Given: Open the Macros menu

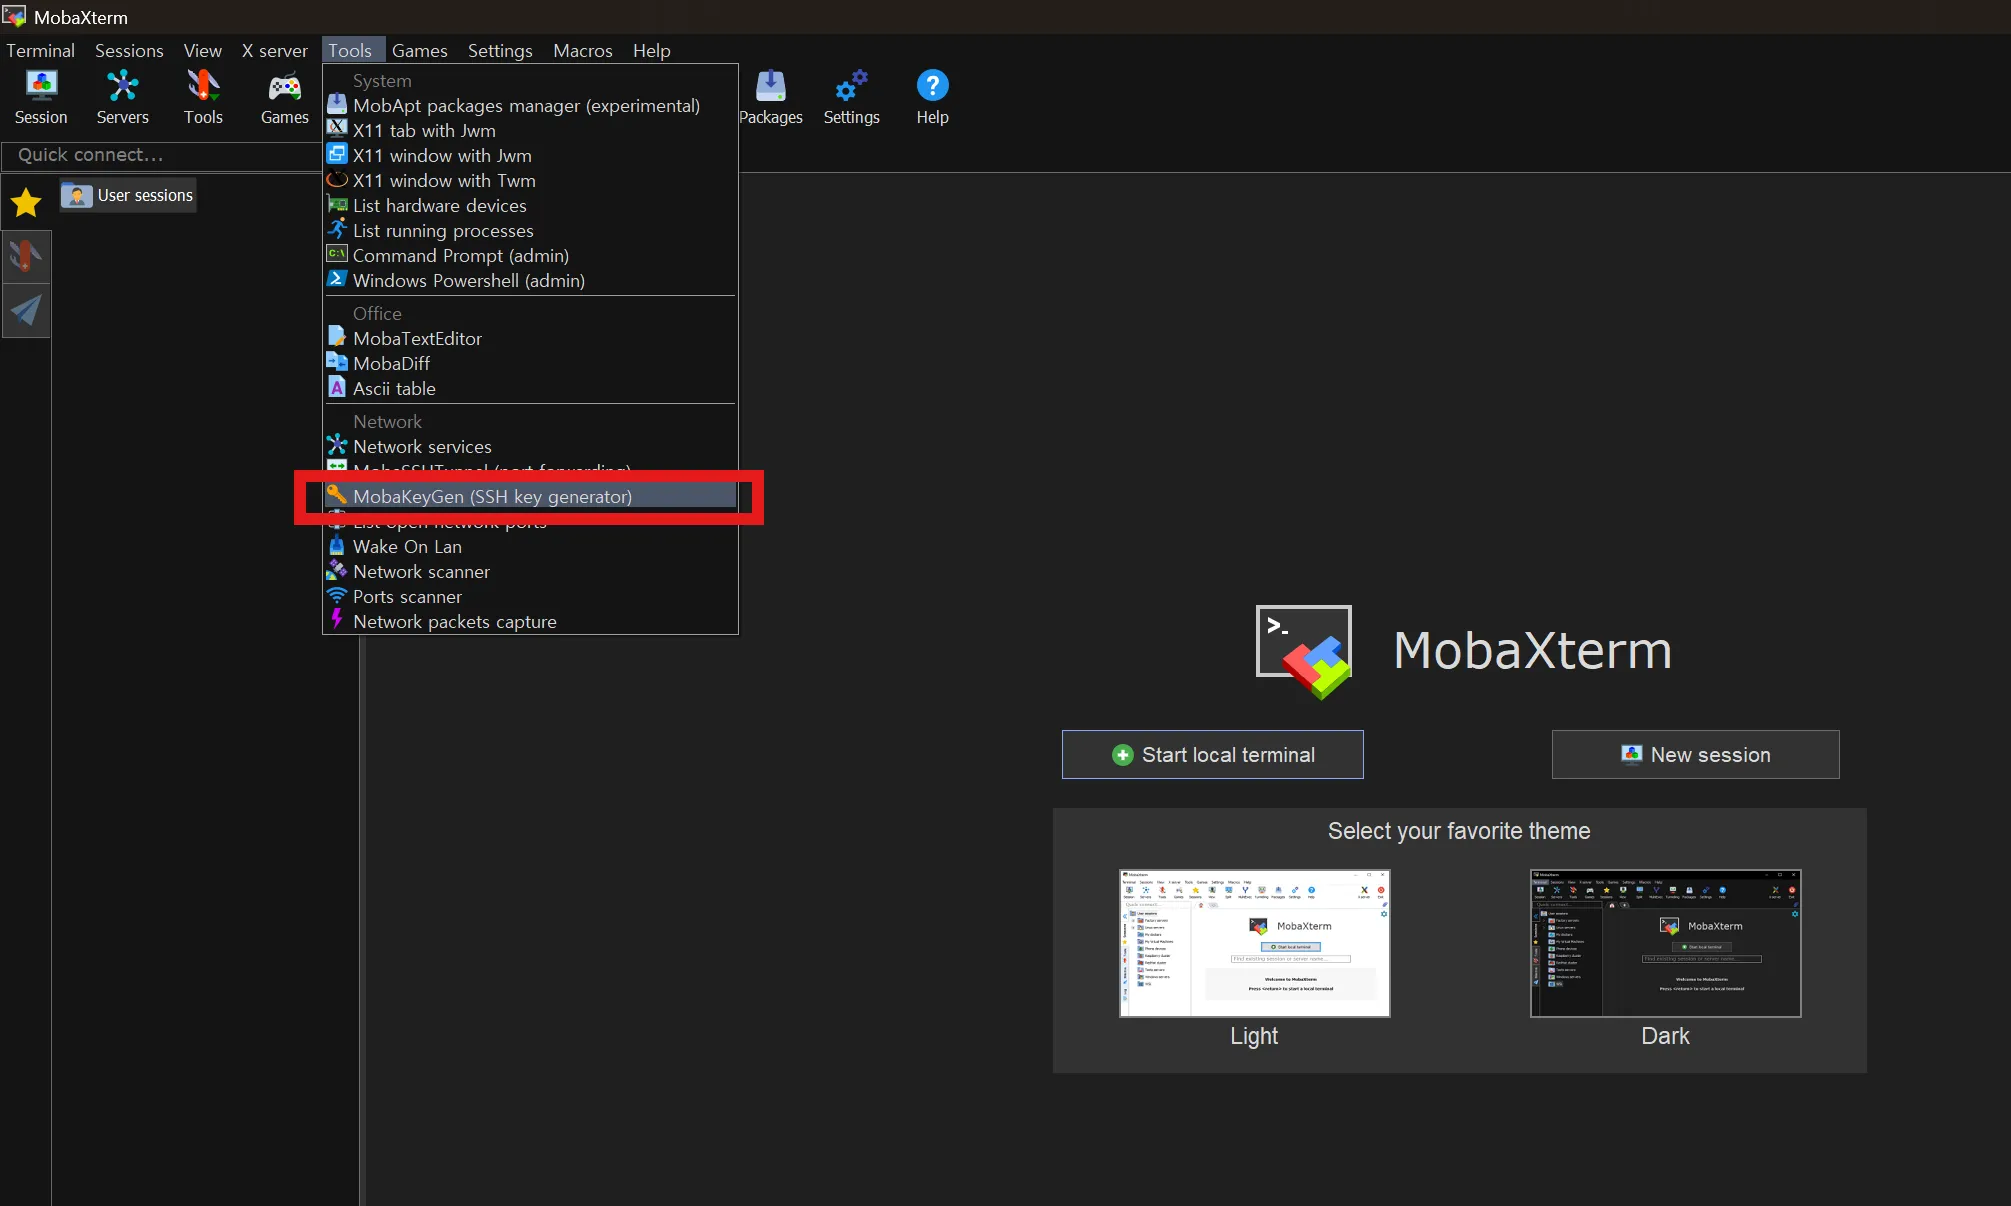Looking at the screenshot, I should (x=582, y=51).
